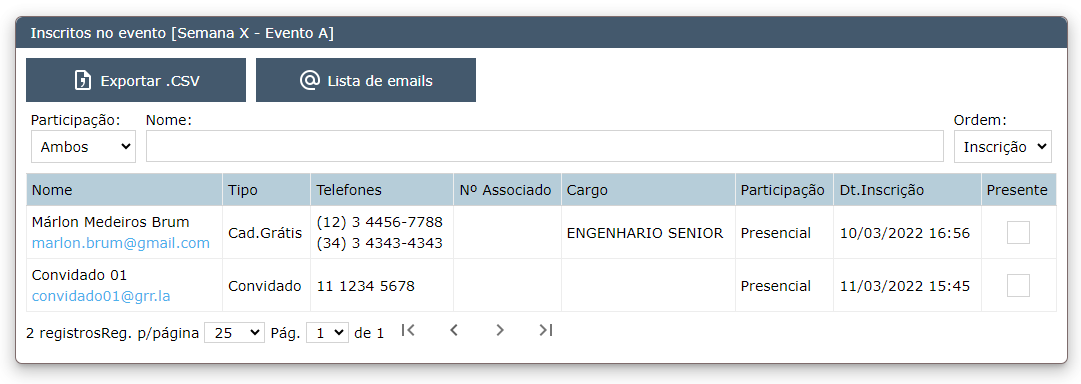
Task: Click the Lista de emails button
Action: pos(365,80)
